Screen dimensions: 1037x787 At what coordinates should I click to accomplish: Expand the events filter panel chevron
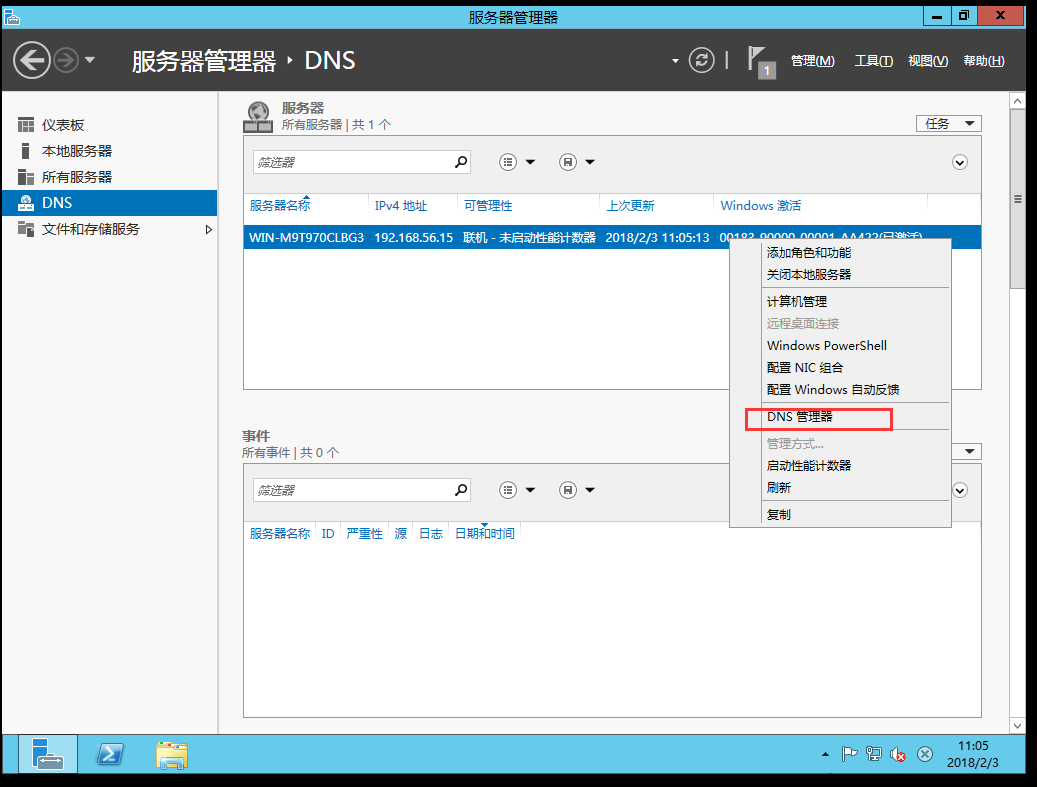960,490
